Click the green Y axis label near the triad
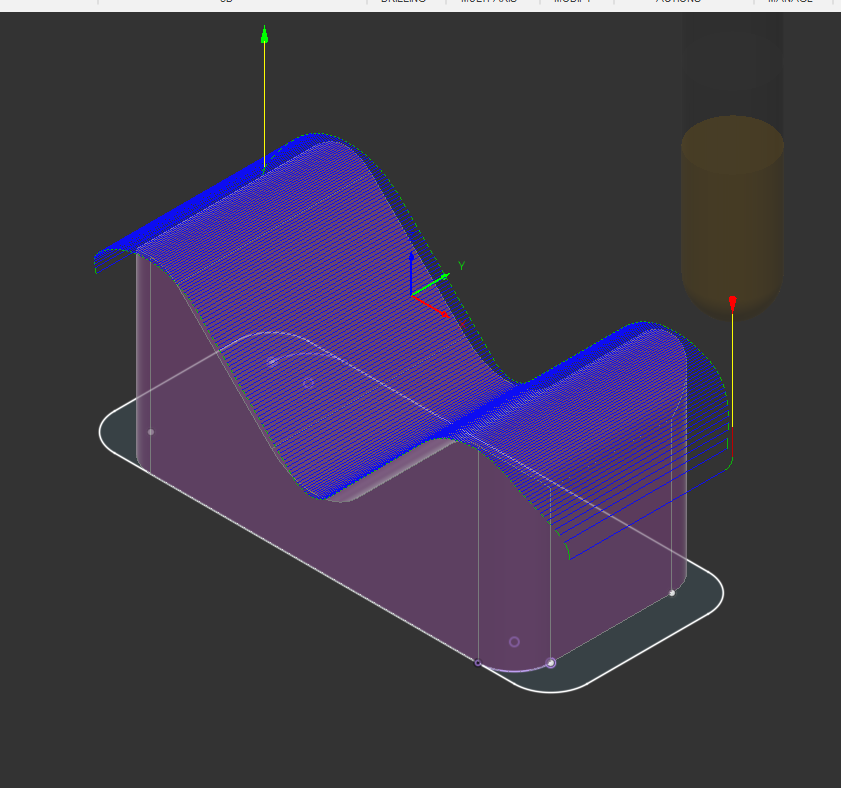Image resolution: width=841 pixels, height=788 pixels. (x=461, y=265)
